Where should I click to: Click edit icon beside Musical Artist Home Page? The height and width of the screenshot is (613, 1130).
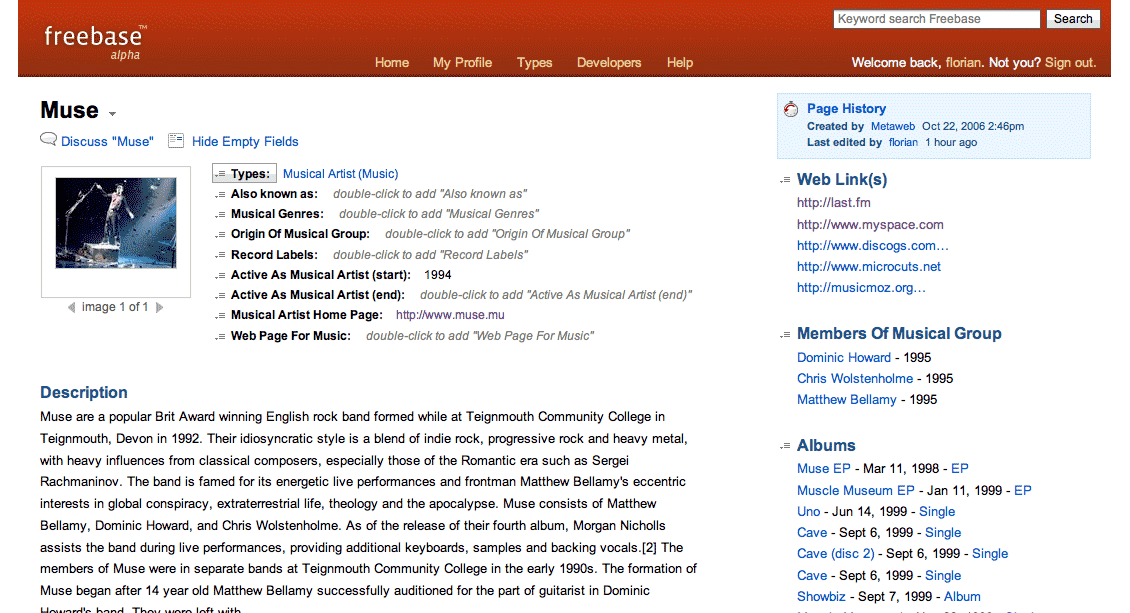(x=221, y=316)
